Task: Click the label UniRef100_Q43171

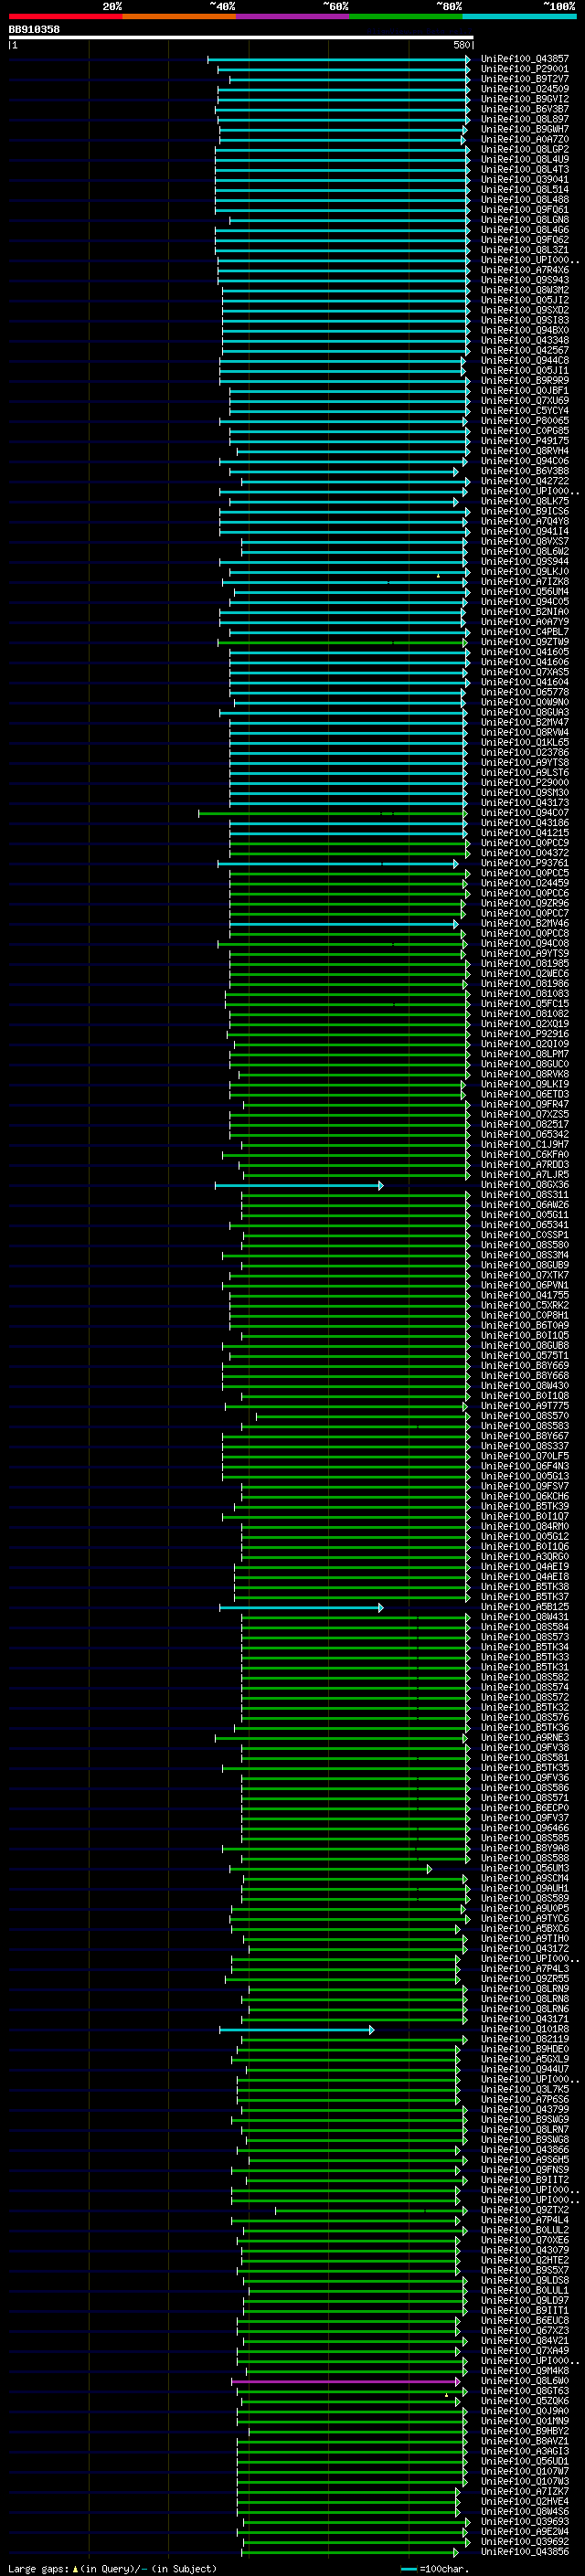Action: (x=524, y=2019)
